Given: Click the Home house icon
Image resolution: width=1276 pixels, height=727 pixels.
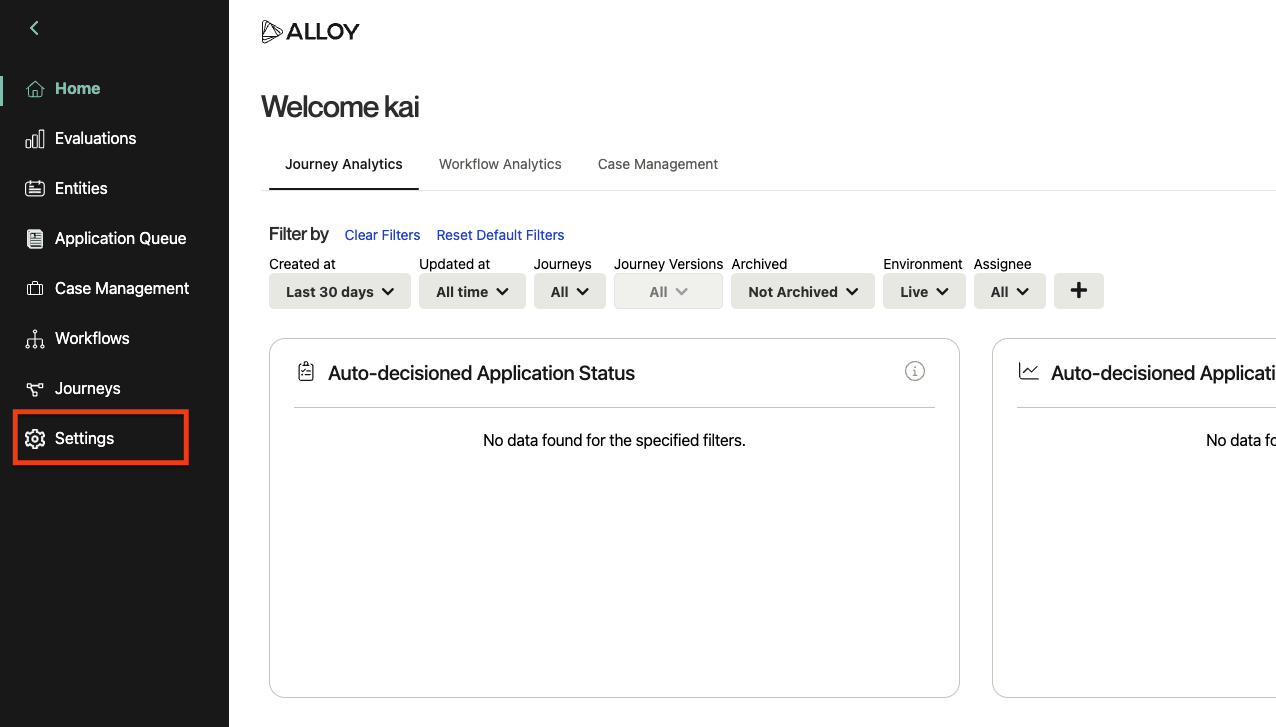Looking at the screenshot, I should (x=35, y=89).
